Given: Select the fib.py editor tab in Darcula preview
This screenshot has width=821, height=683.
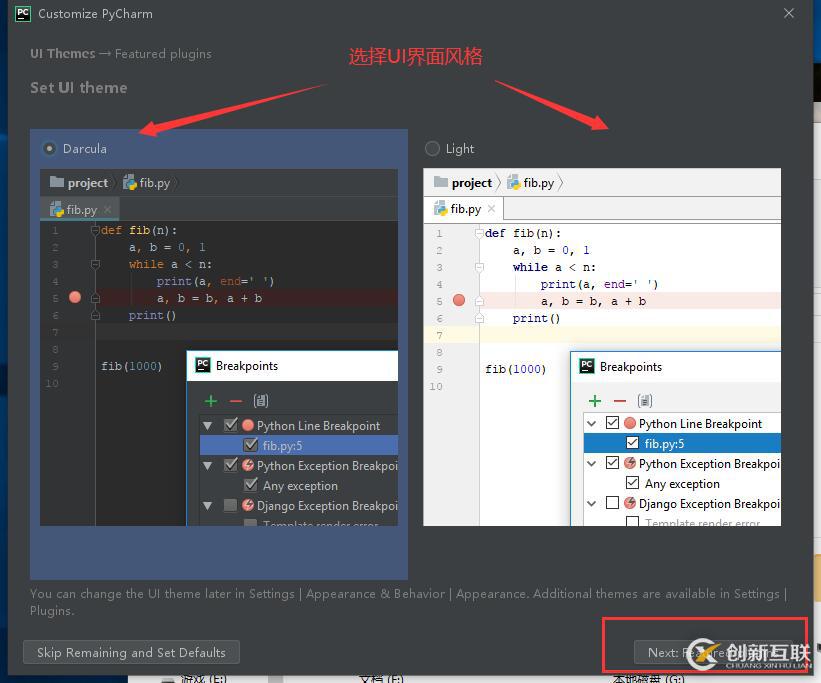Looking at the screenshot, I should [80, 210].
